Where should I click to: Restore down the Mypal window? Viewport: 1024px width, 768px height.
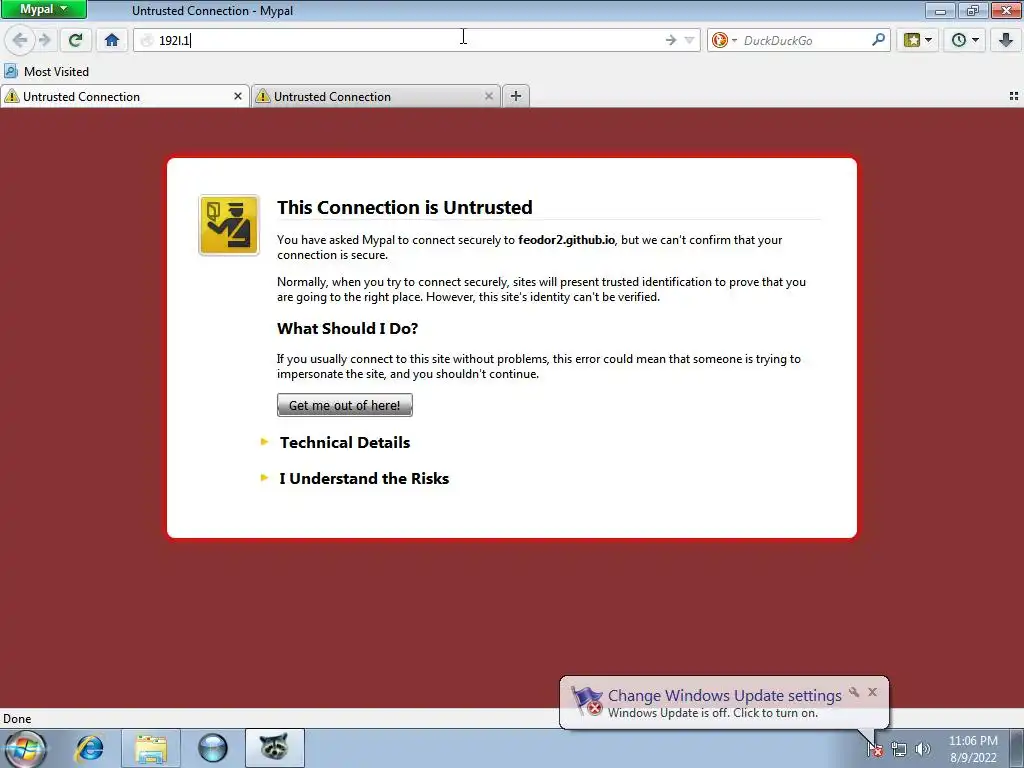[x=973, y=10]
